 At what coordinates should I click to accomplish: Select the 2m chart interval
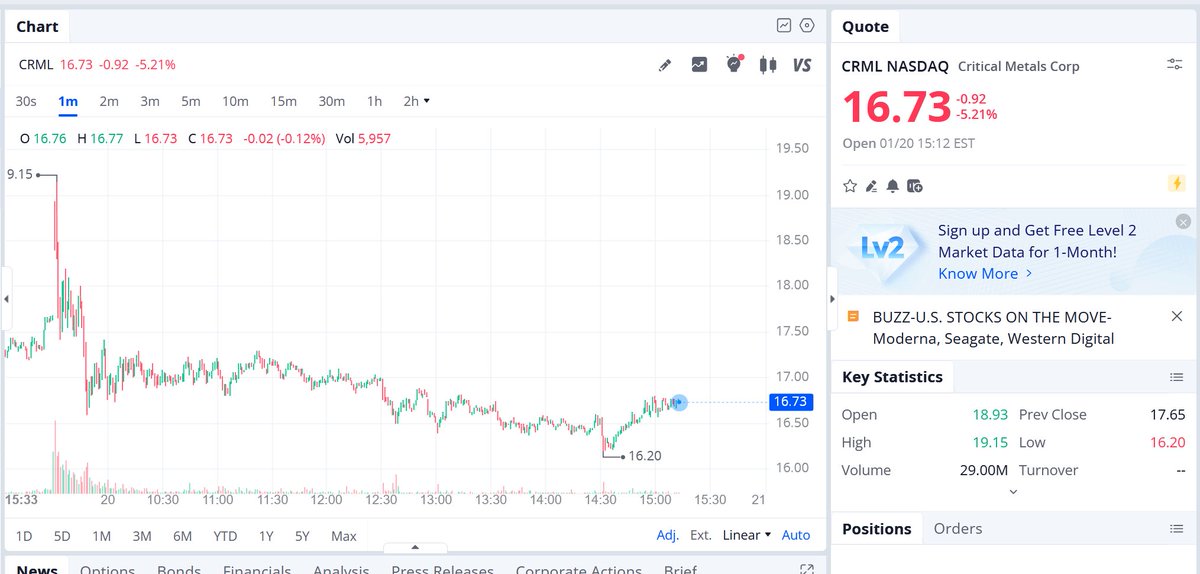pos(109,101)
